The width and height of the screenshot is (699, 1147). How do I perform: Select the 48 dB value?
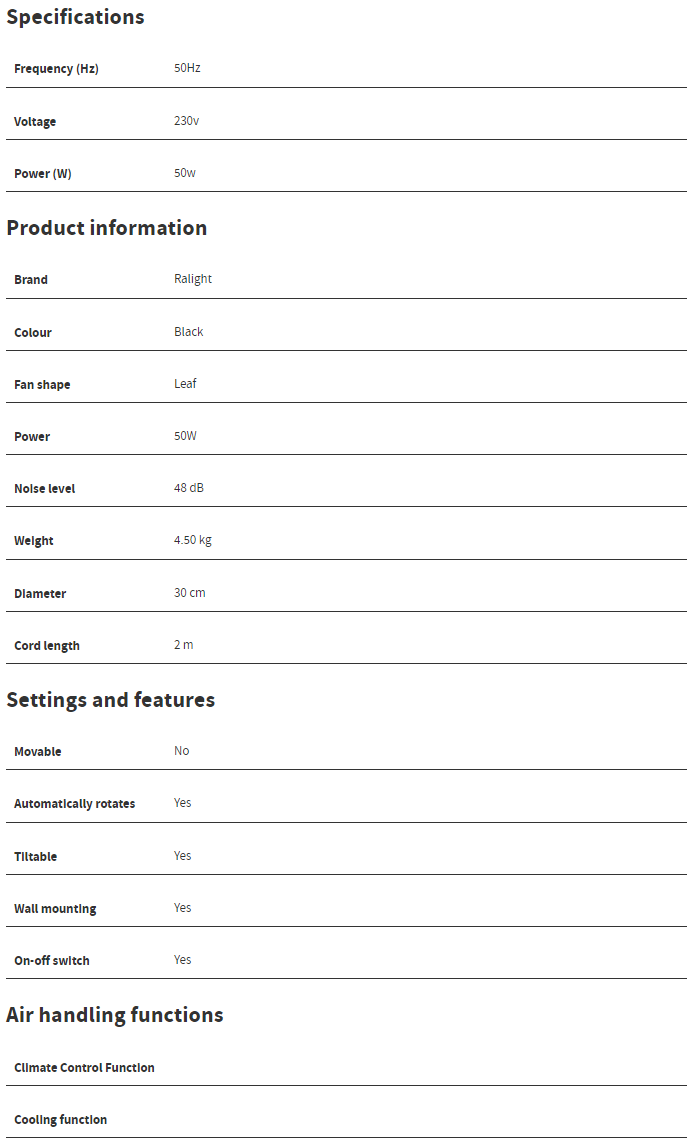[189, 488]
